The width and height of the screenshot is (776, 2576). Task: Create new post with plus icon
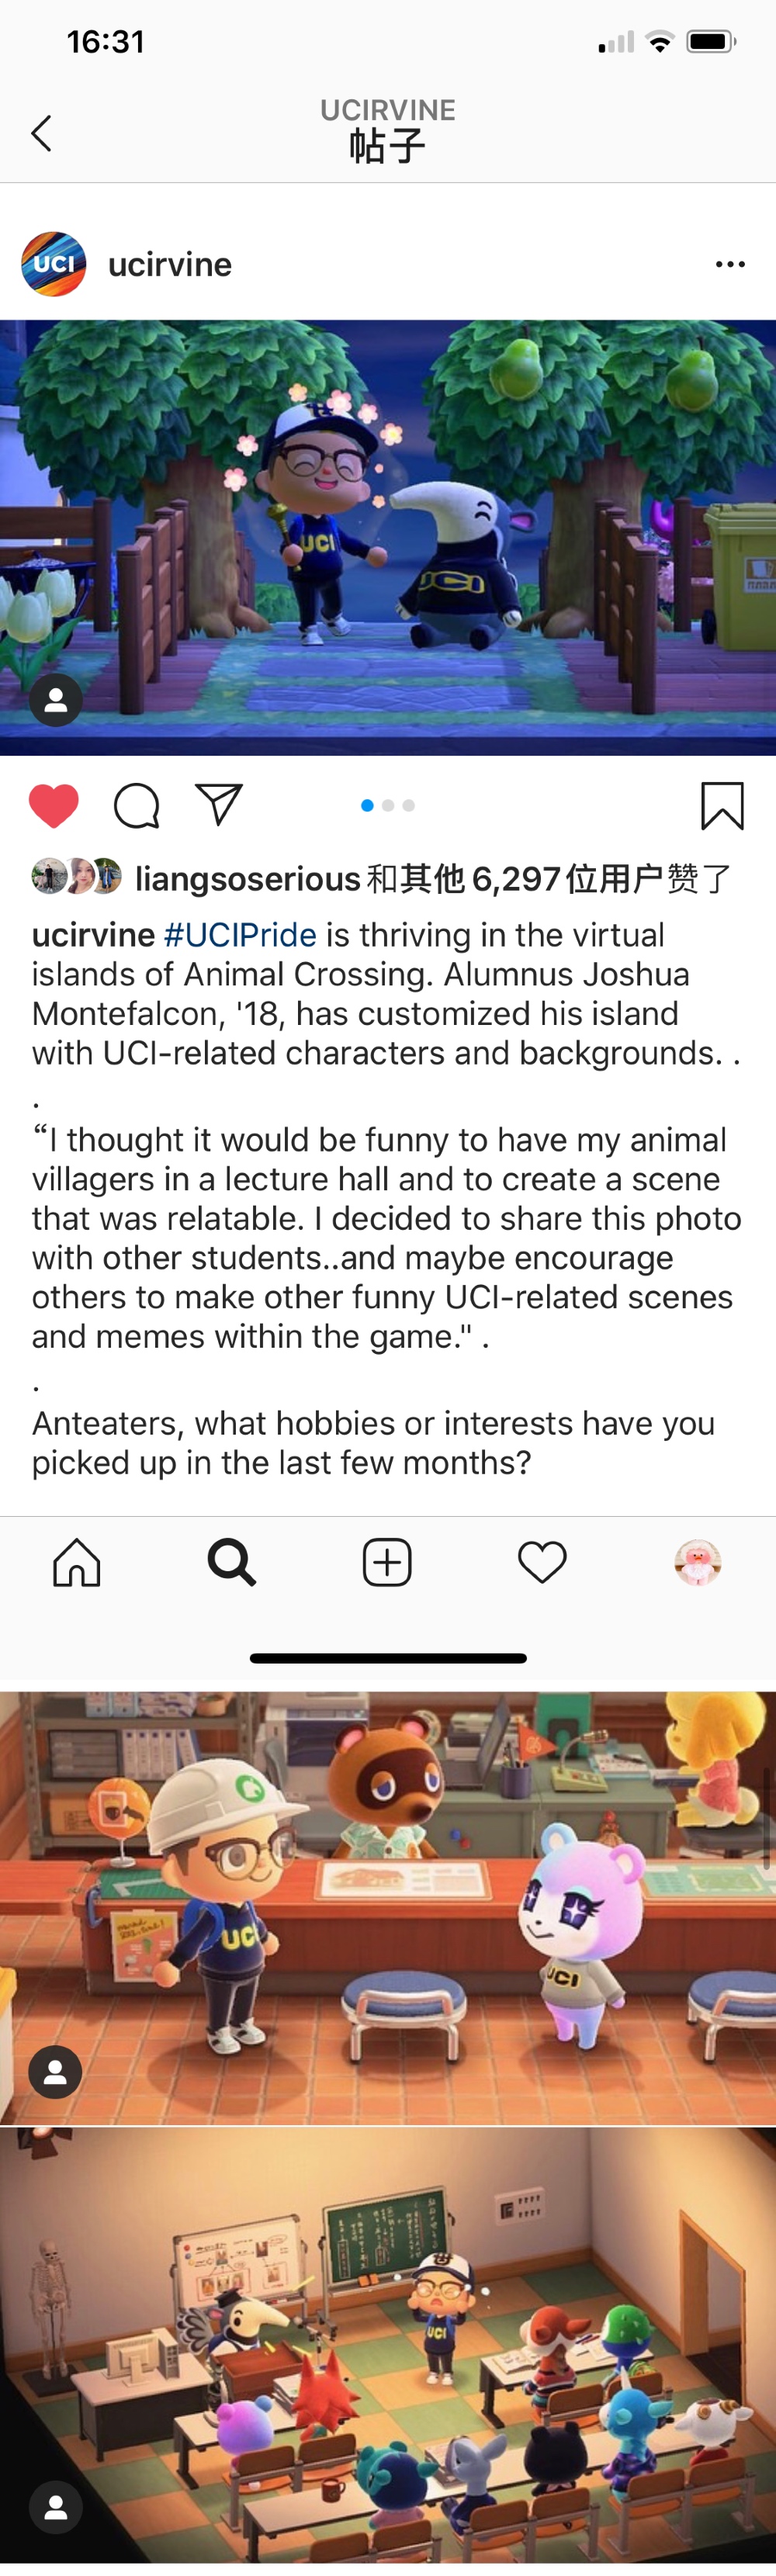tap(387, 1562)
